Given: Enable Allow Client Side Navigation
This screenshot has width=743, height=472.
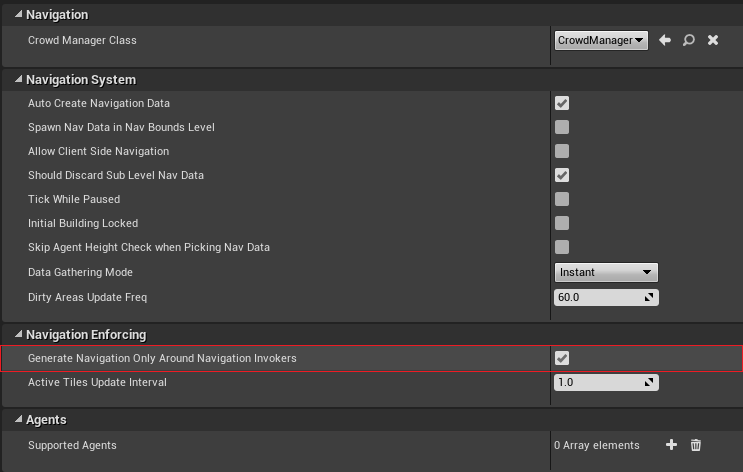Looking at the screenshot, I should point(562,151).
